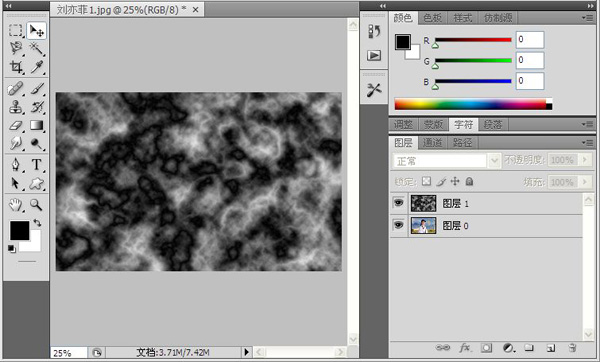Swap foreground and background colors

[37, 222]
